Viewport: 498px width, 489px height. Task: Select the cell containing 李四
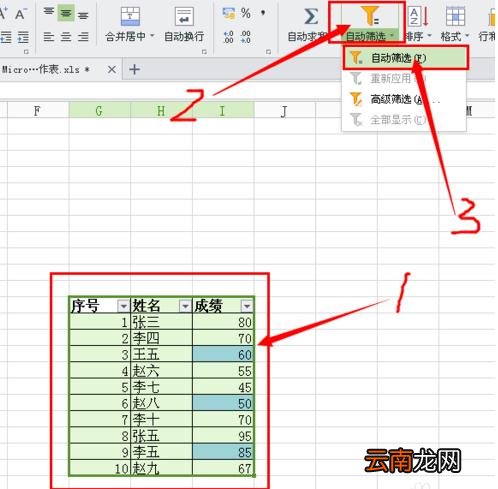click(161, 338)
